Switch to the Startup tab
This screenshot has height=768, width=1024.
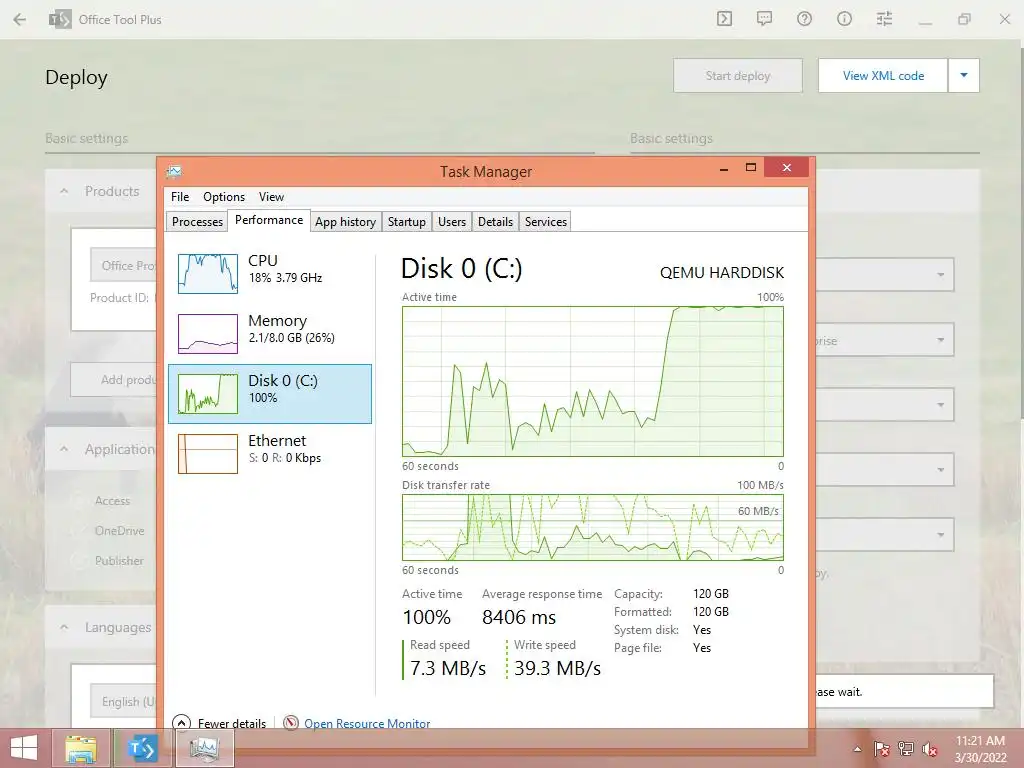click(x=407, y=221)
